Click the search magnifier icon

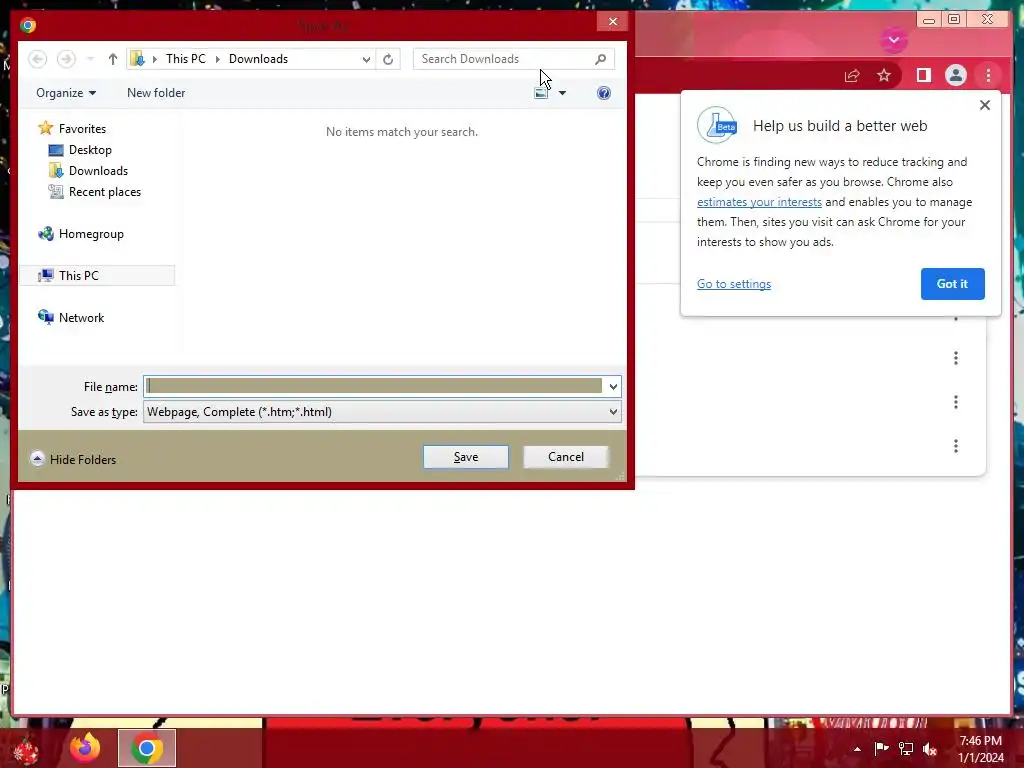pos(600,59)
